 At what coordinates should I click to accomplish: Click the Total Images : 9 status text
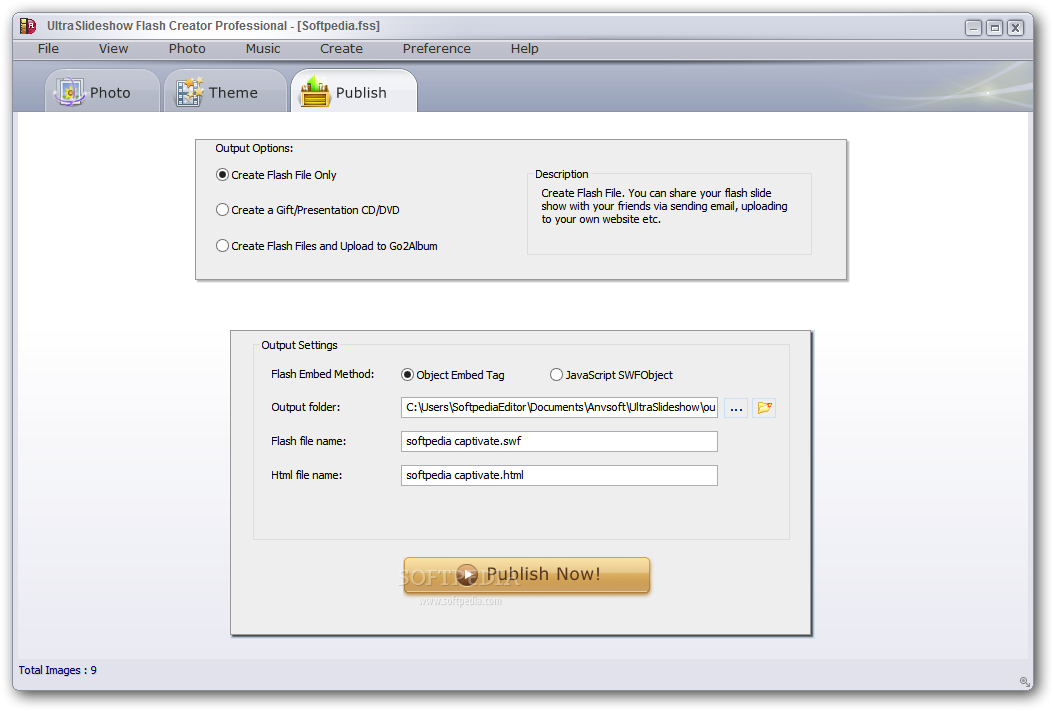[x=58, y=670]
